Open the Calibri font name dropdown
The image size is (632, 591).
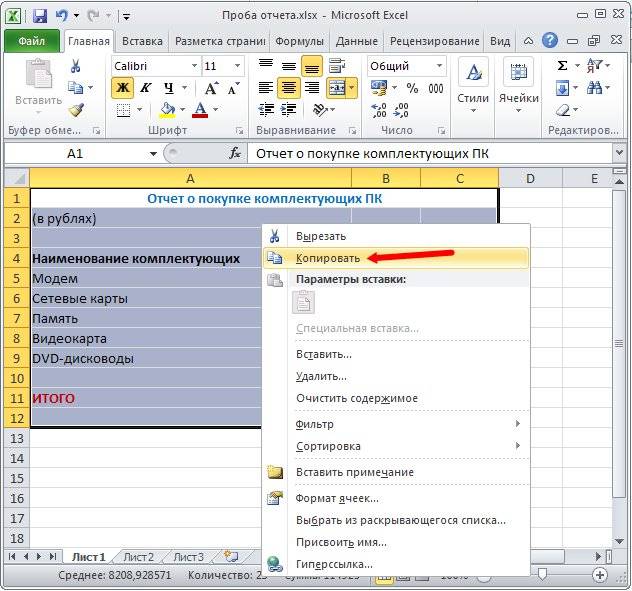tap(194, 66)
